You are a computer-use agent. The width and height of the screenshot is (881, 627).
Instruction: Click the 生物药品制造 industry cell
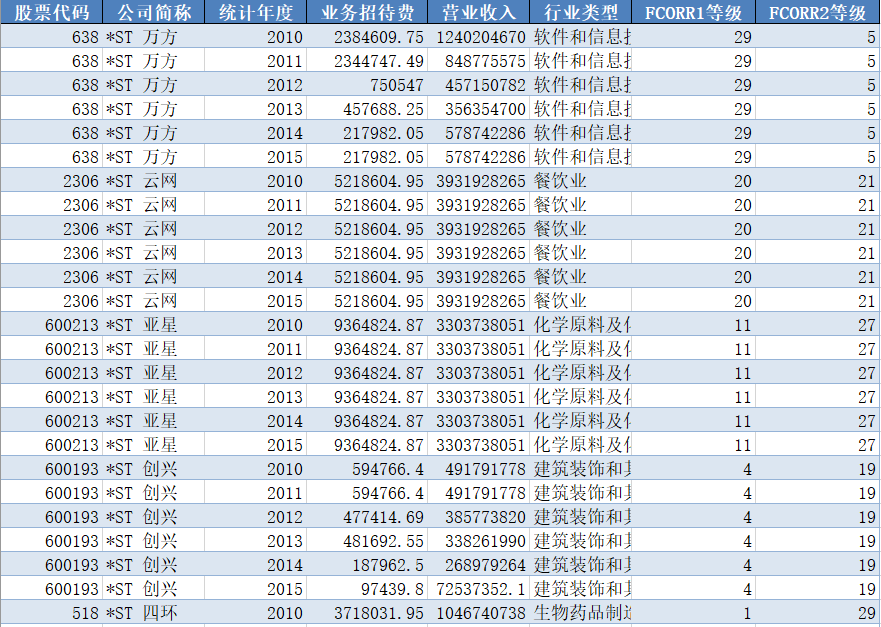[x=581, y=613]
